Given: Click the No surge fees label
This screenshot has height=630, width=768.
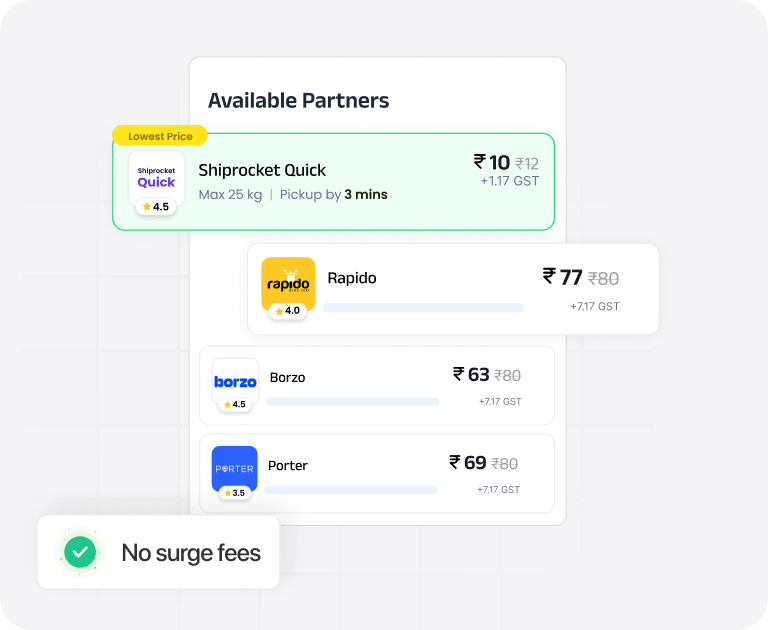Looking at the screenshot, I should click(191, 553).
